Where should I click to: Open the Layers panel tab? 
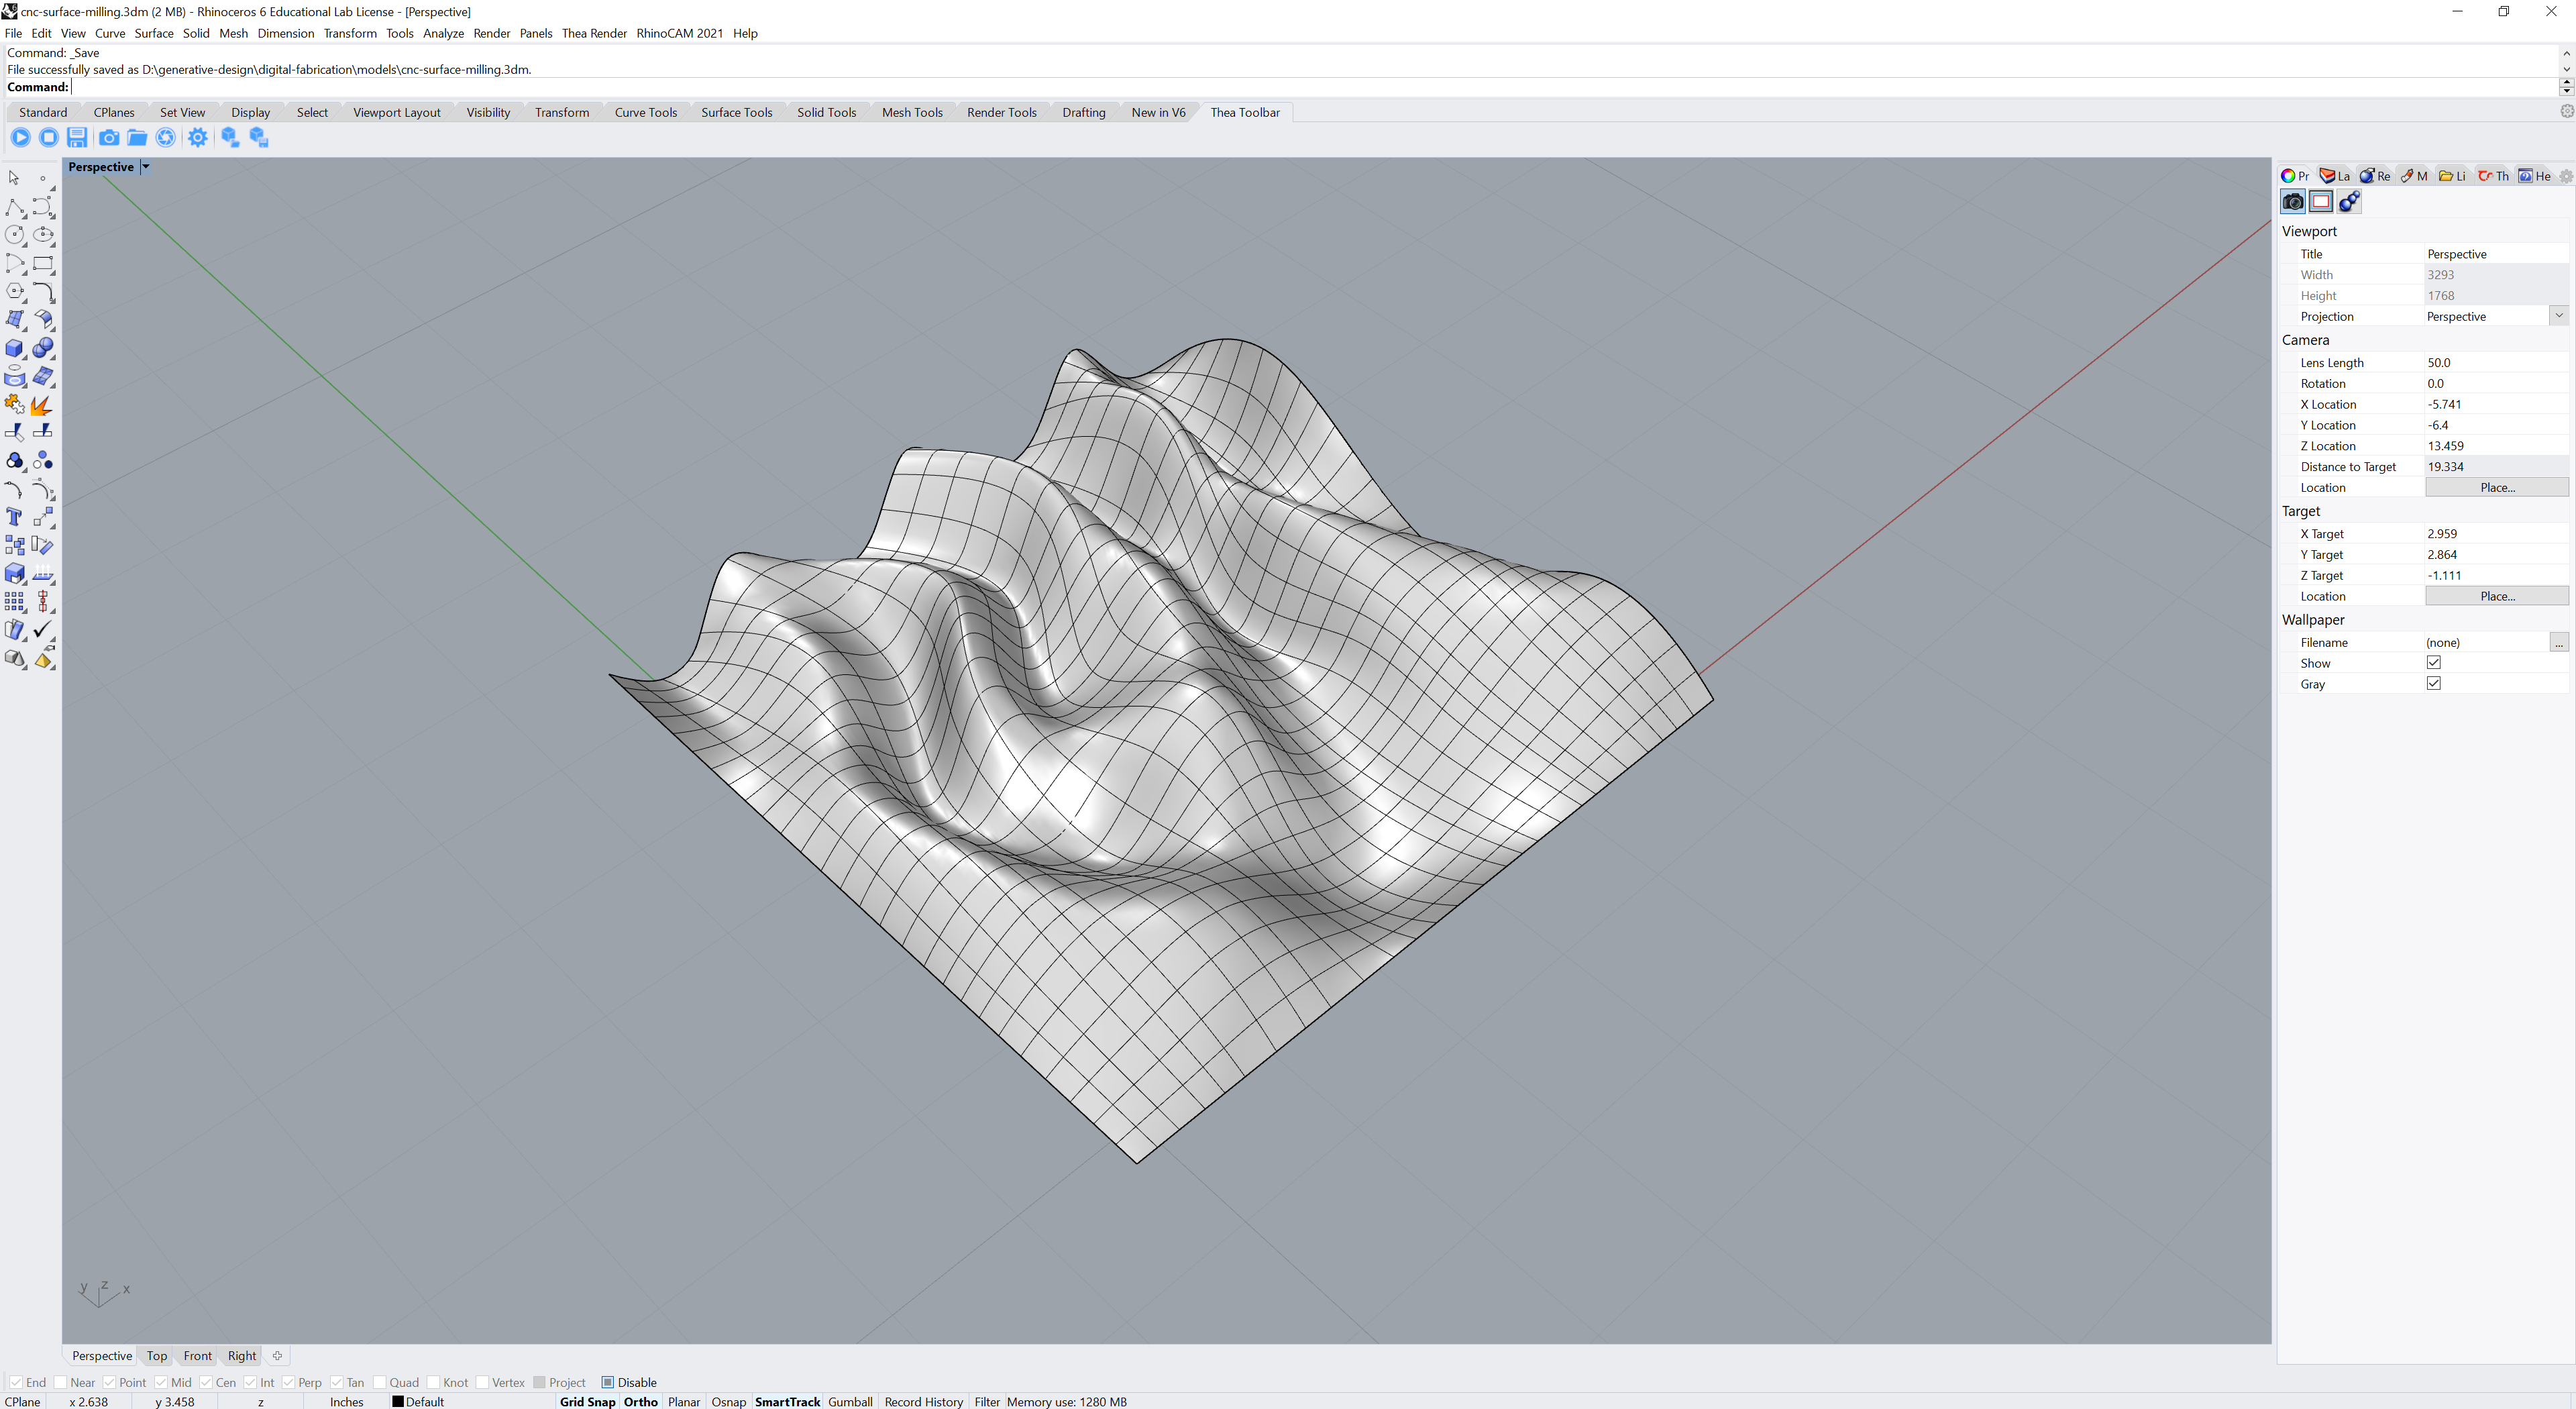point(2334,176)
